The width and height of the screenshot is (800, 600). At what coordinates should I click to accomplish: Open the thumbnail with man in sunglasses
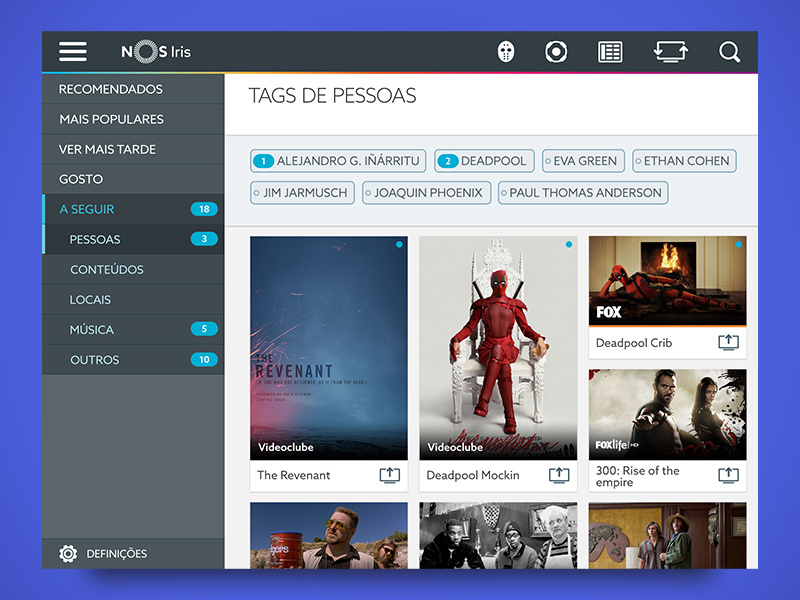pyautogui.click(x=329, y=536)
